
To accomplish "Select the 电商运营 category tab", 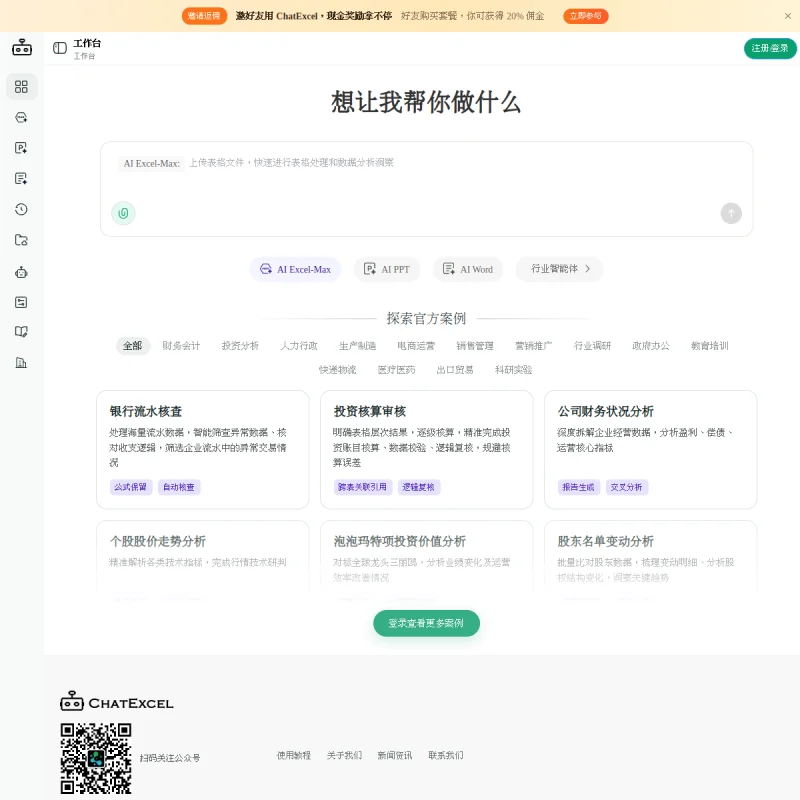I will (416, 346).
